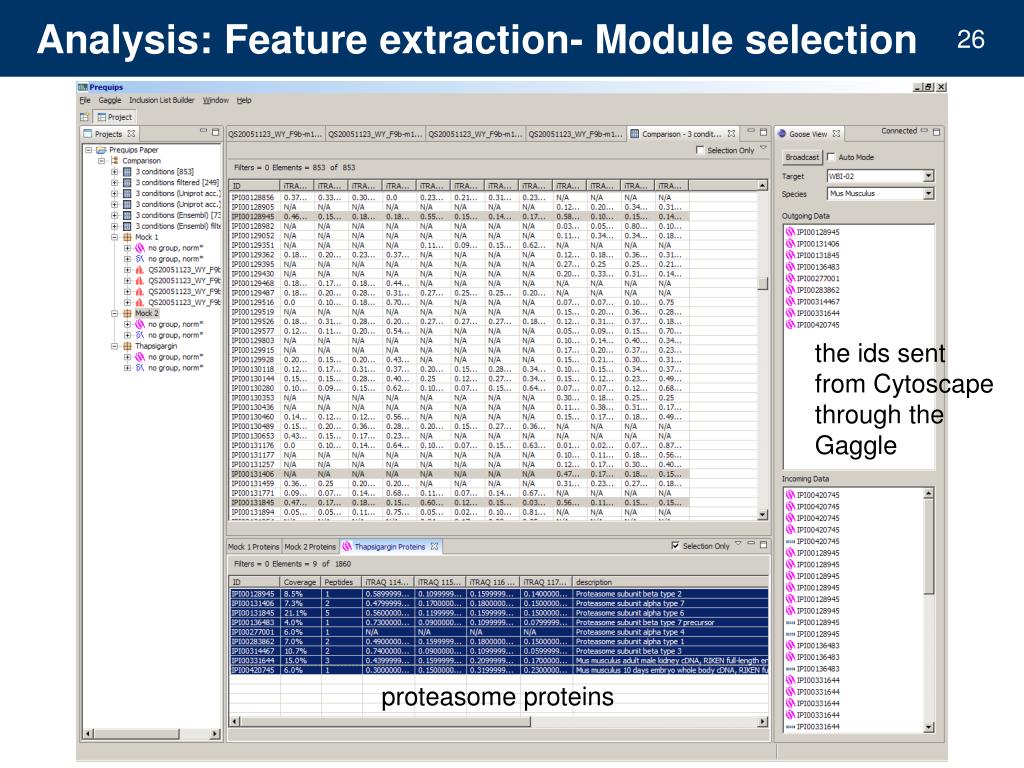Open the File menu
This screenshot has width=1024, height=768.
[x=85, y=101]
